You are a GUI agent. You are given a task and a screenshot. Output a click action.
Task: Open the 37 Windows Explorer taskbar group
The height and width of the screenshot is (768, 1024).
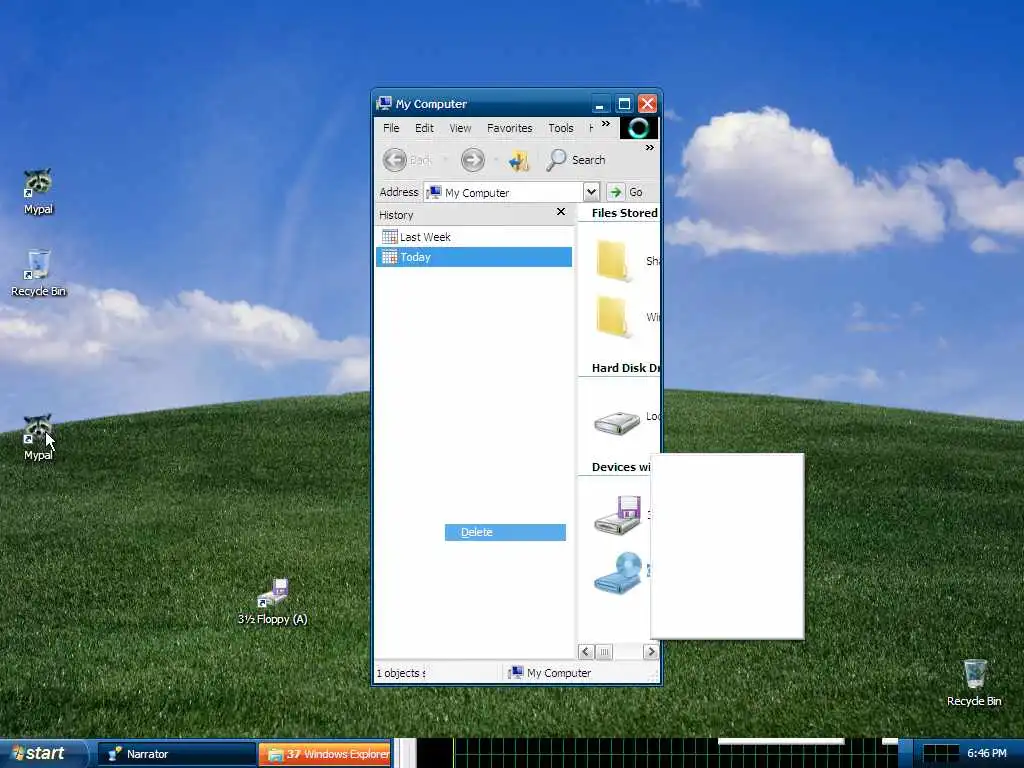pos(325,754)
